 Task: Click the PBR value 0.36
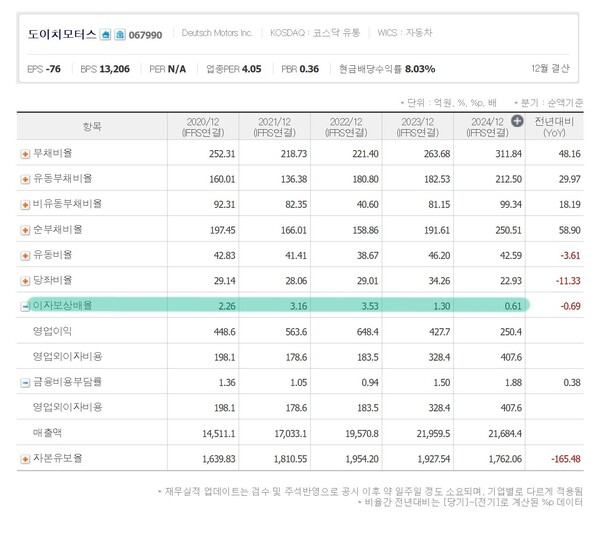[309, 69]
